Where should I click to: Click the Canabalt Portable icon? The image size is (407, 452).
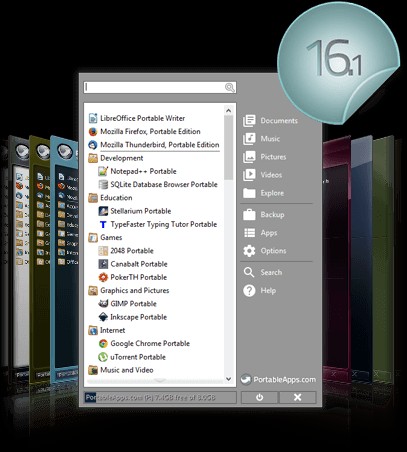pyautogui.click(x=103, y=264)
